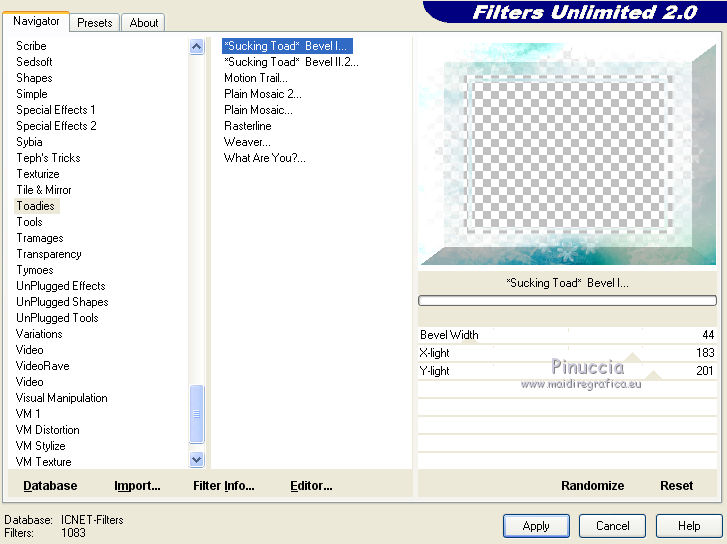
Task: Select the Sybia category
Action: pos(29,142)
